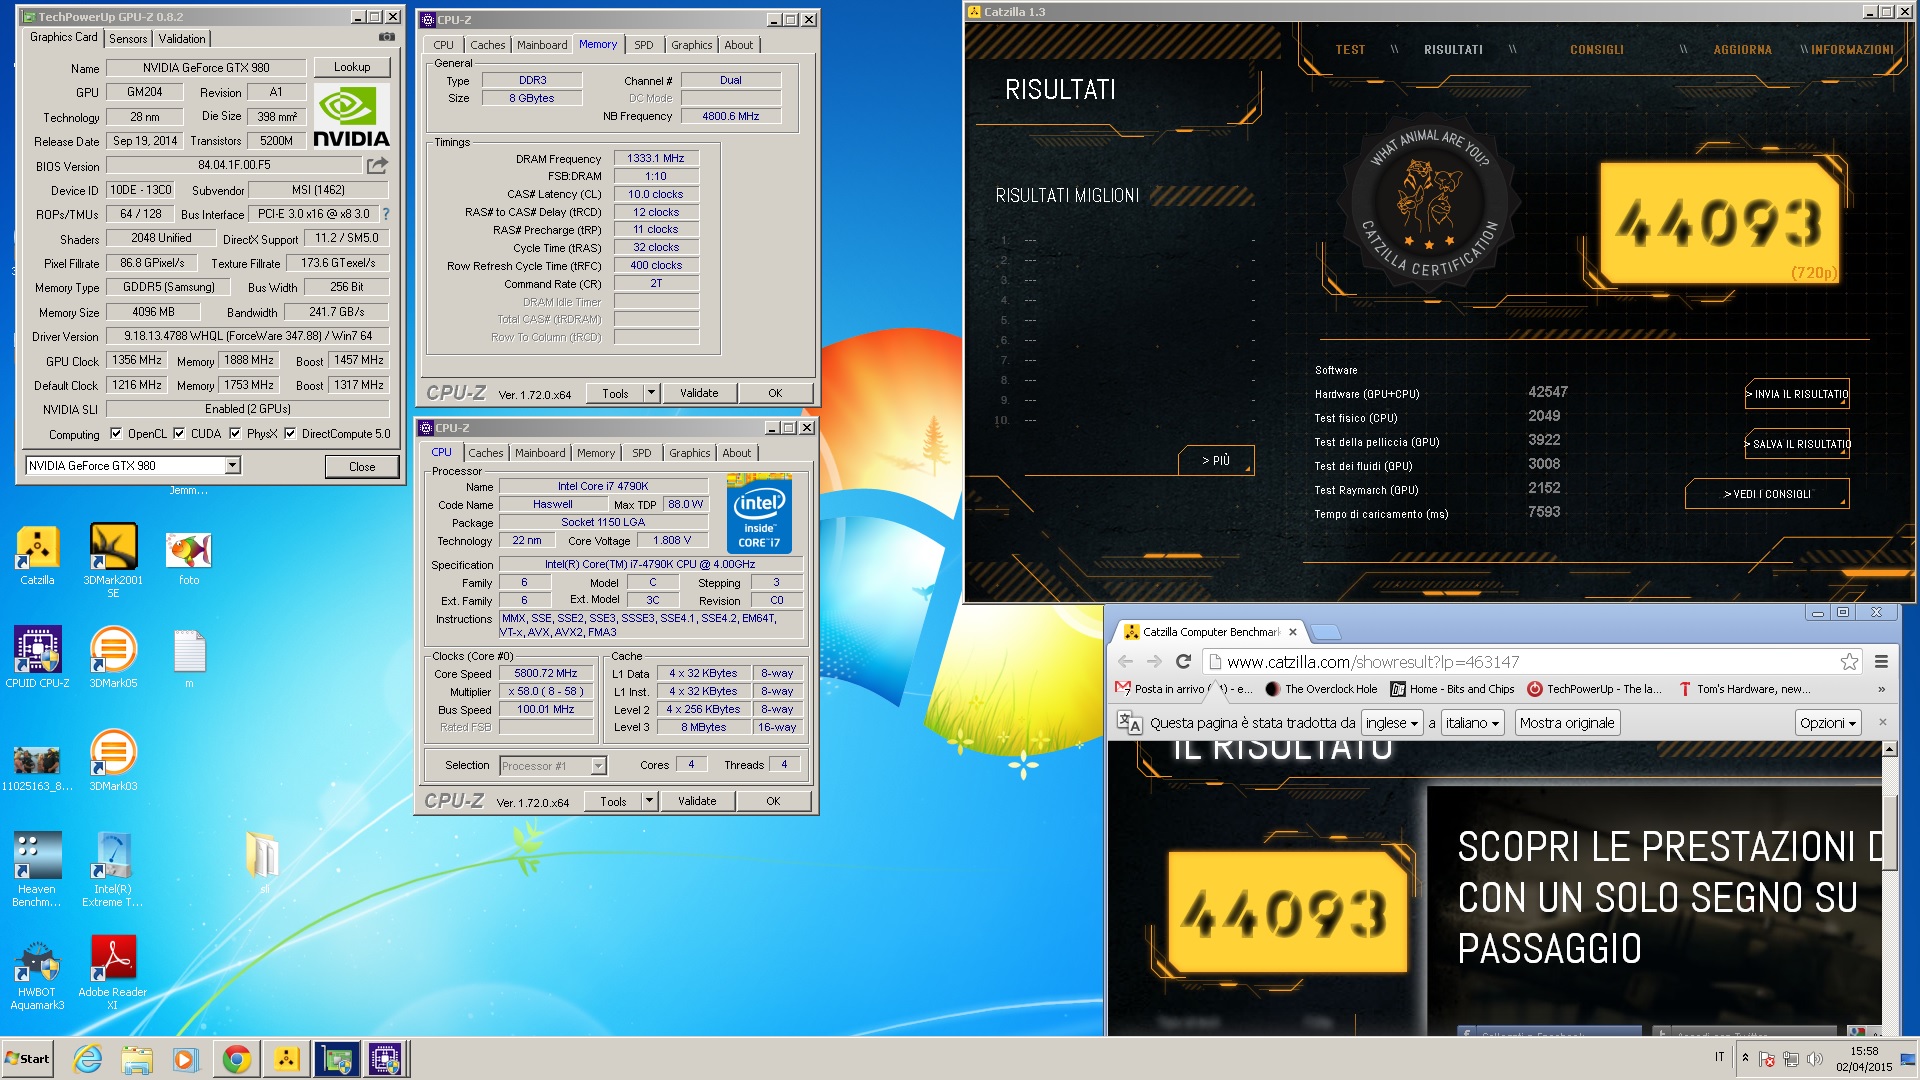Screen dimensions: 1920x1080
Task: Open the Windows Start button
Action: click(x=27, y=1058)
